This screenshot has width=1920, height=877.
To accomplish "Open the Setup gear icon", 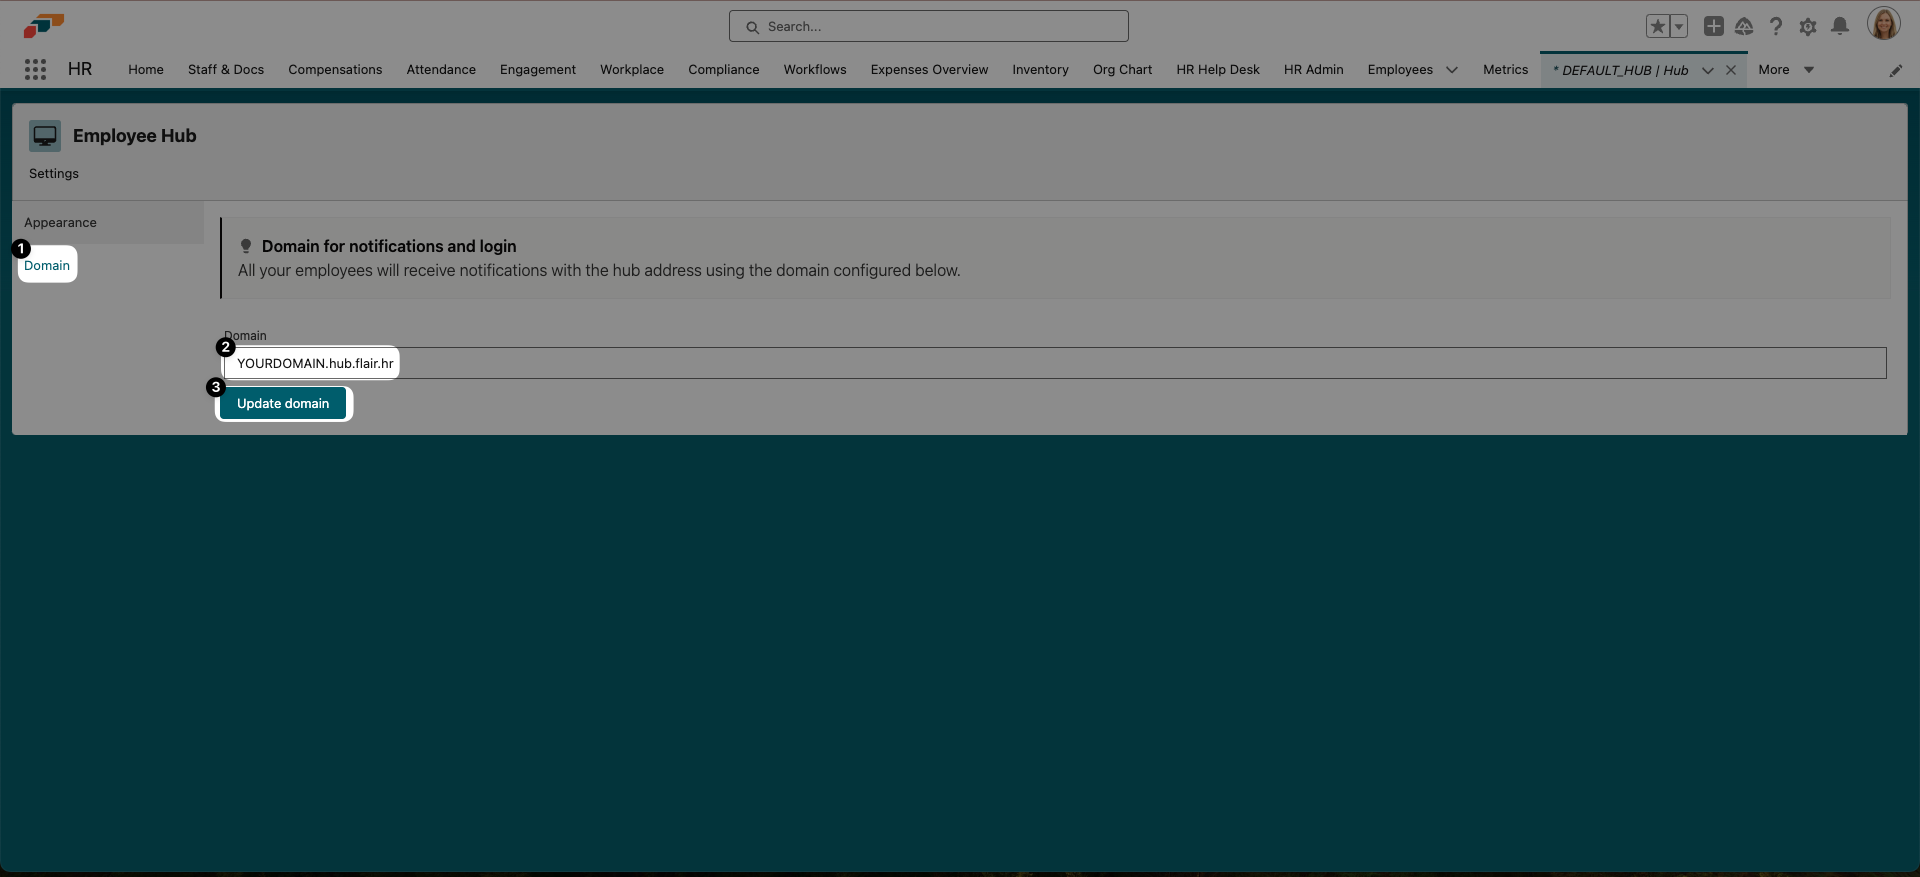I will point(1808,27).
